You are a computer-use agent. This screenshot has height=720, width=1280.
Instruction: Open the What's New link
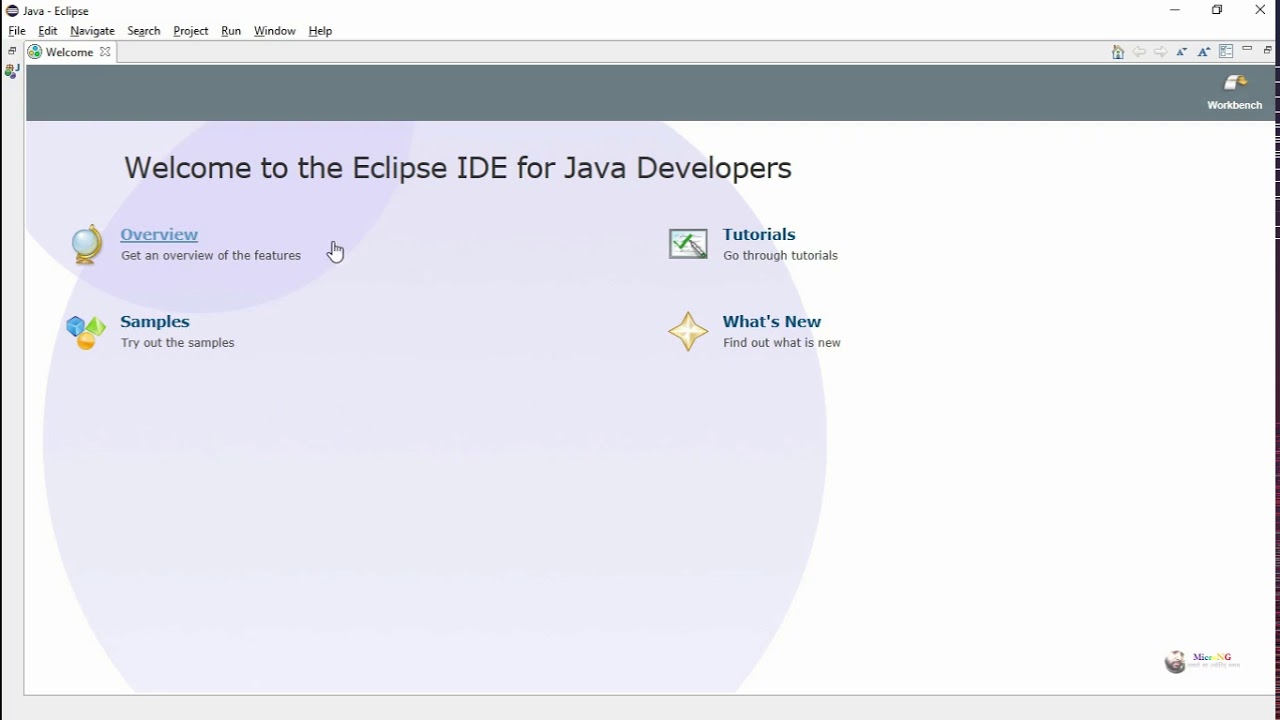pos(772,321)
